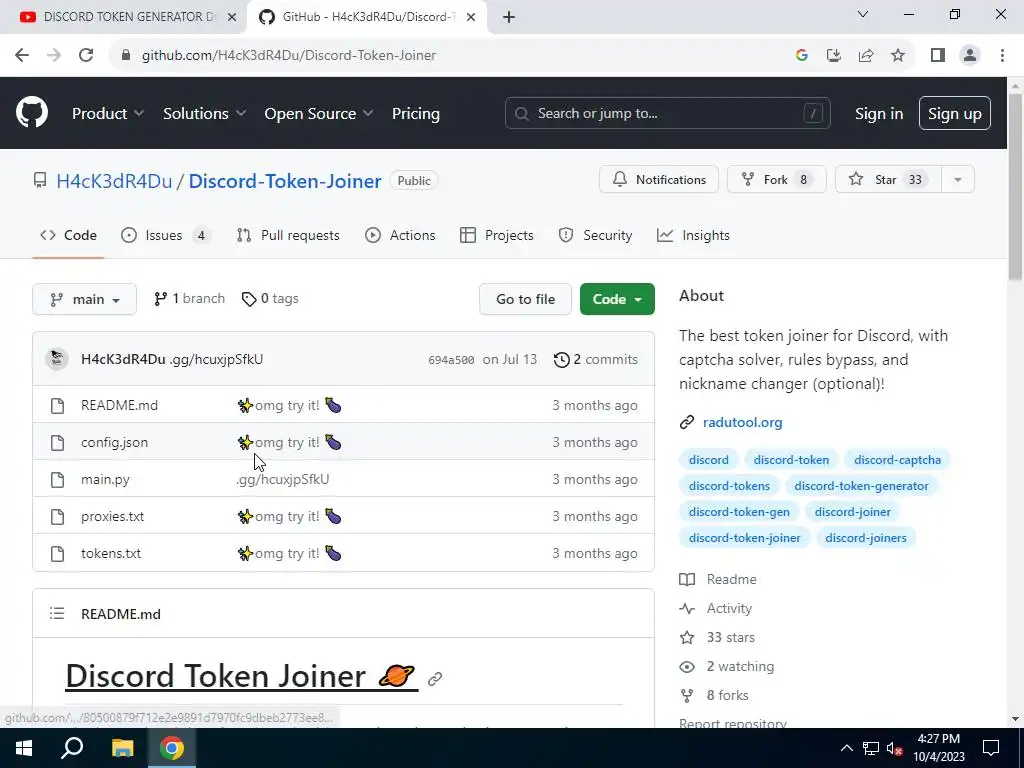Click the tokens.txt file icon

click(57, 554)
